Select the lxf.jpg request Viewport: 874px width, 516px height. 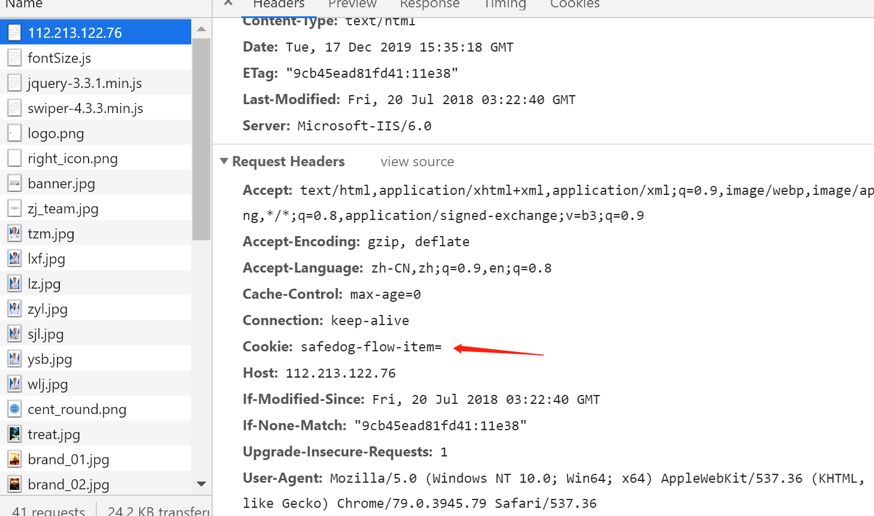(95, 259)
